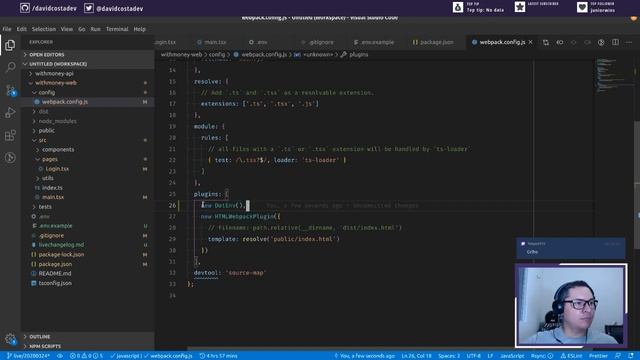Click the top tip jar icon
The width and height of the screenshot is (640, 360).
pos(458,7)
